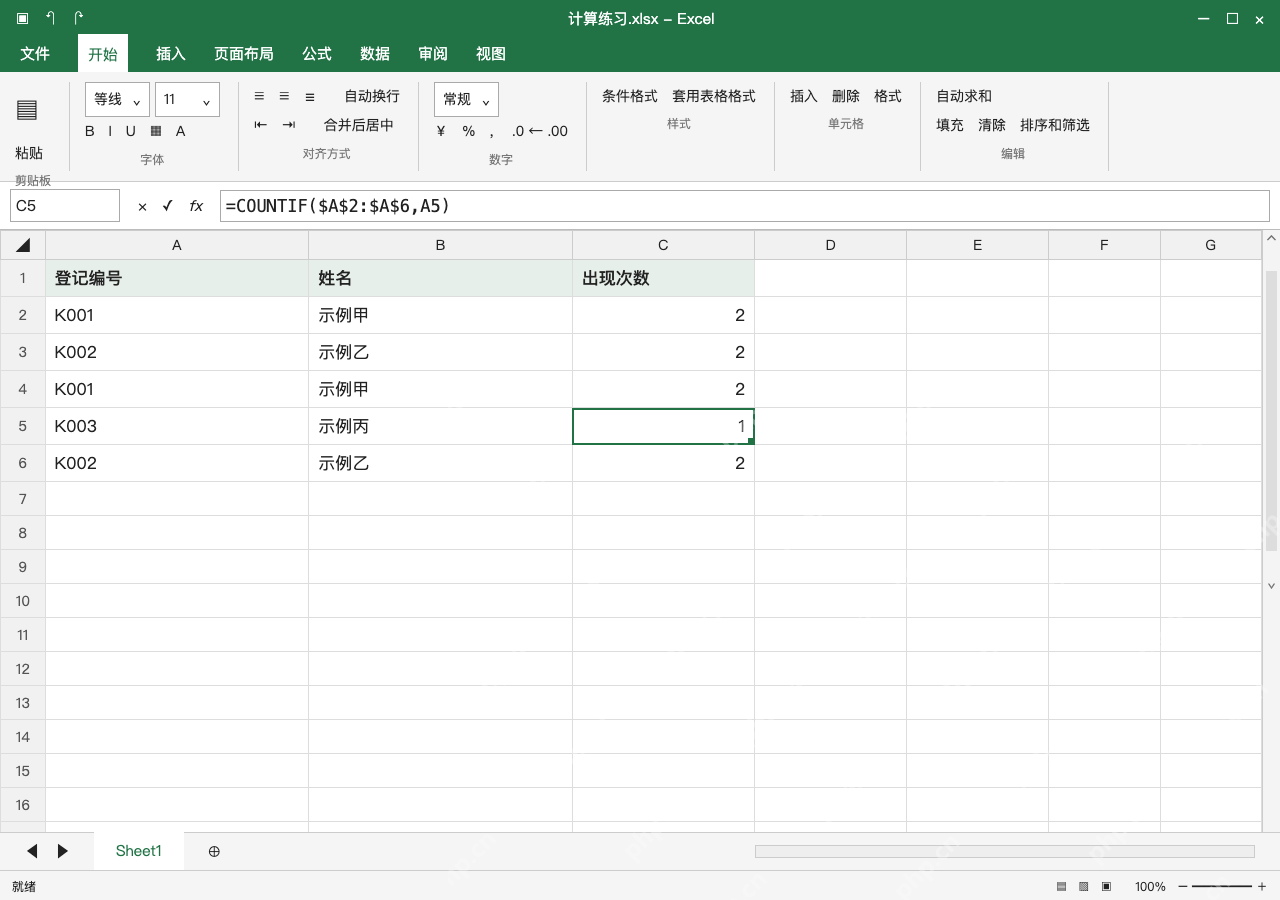Toggle Bold formatting
This screenshot has height=900, width=1280.
[x=90, y=131]
